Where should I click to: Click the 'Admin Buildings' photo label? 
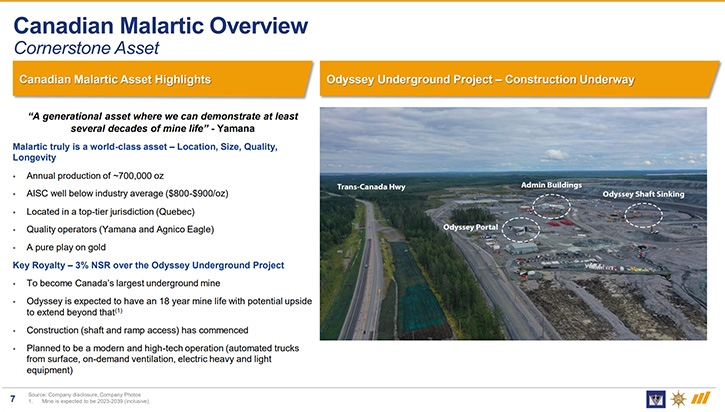[x=551, y=185]
